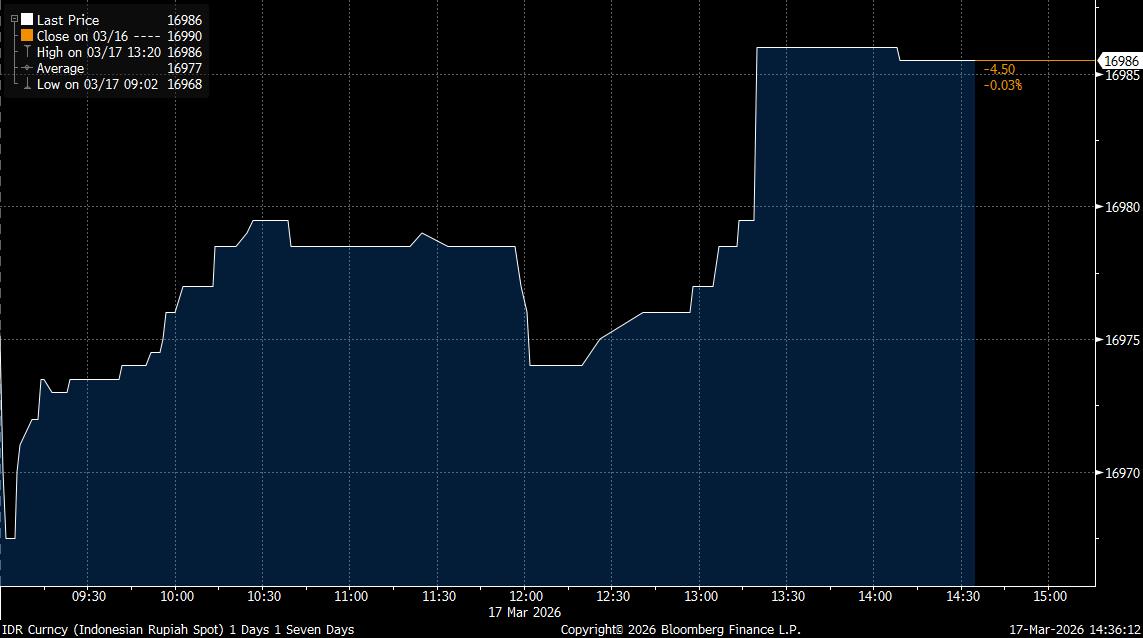Click the 16986 last price tag on the axis
This screenshot has height=638, width=1143.
click(x=1120, y=61)
